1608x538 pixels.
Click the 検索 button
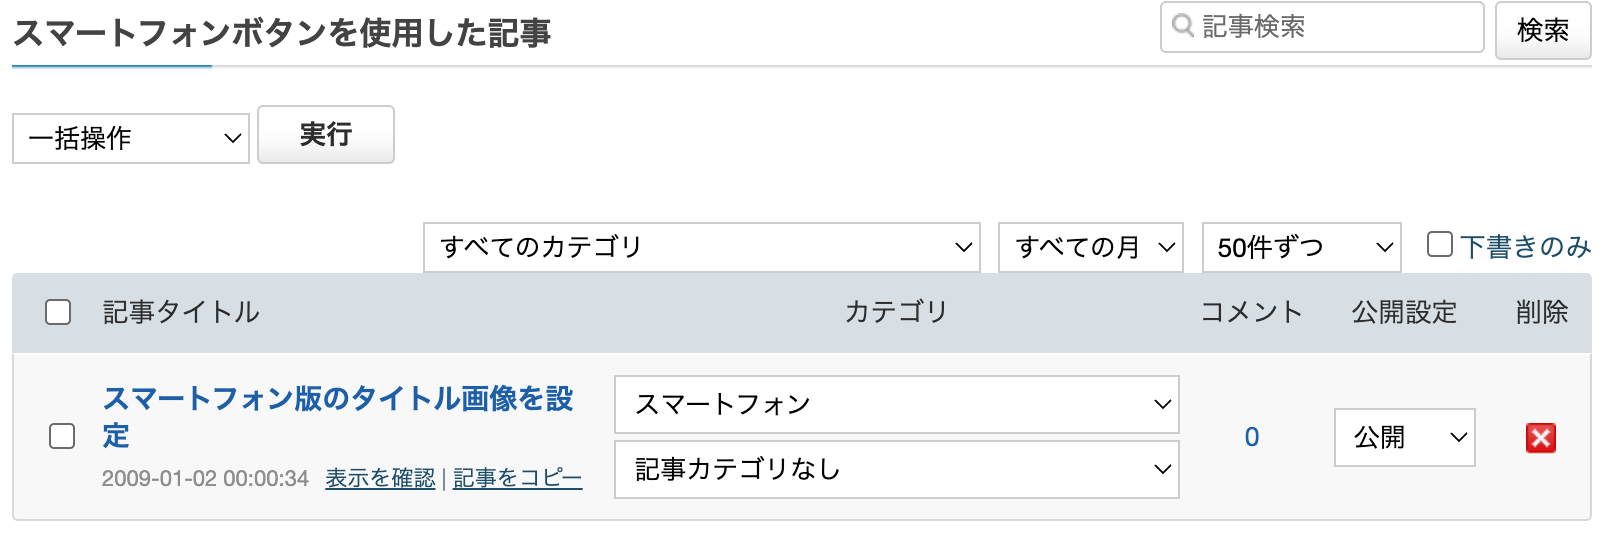tap(1542, 31)
